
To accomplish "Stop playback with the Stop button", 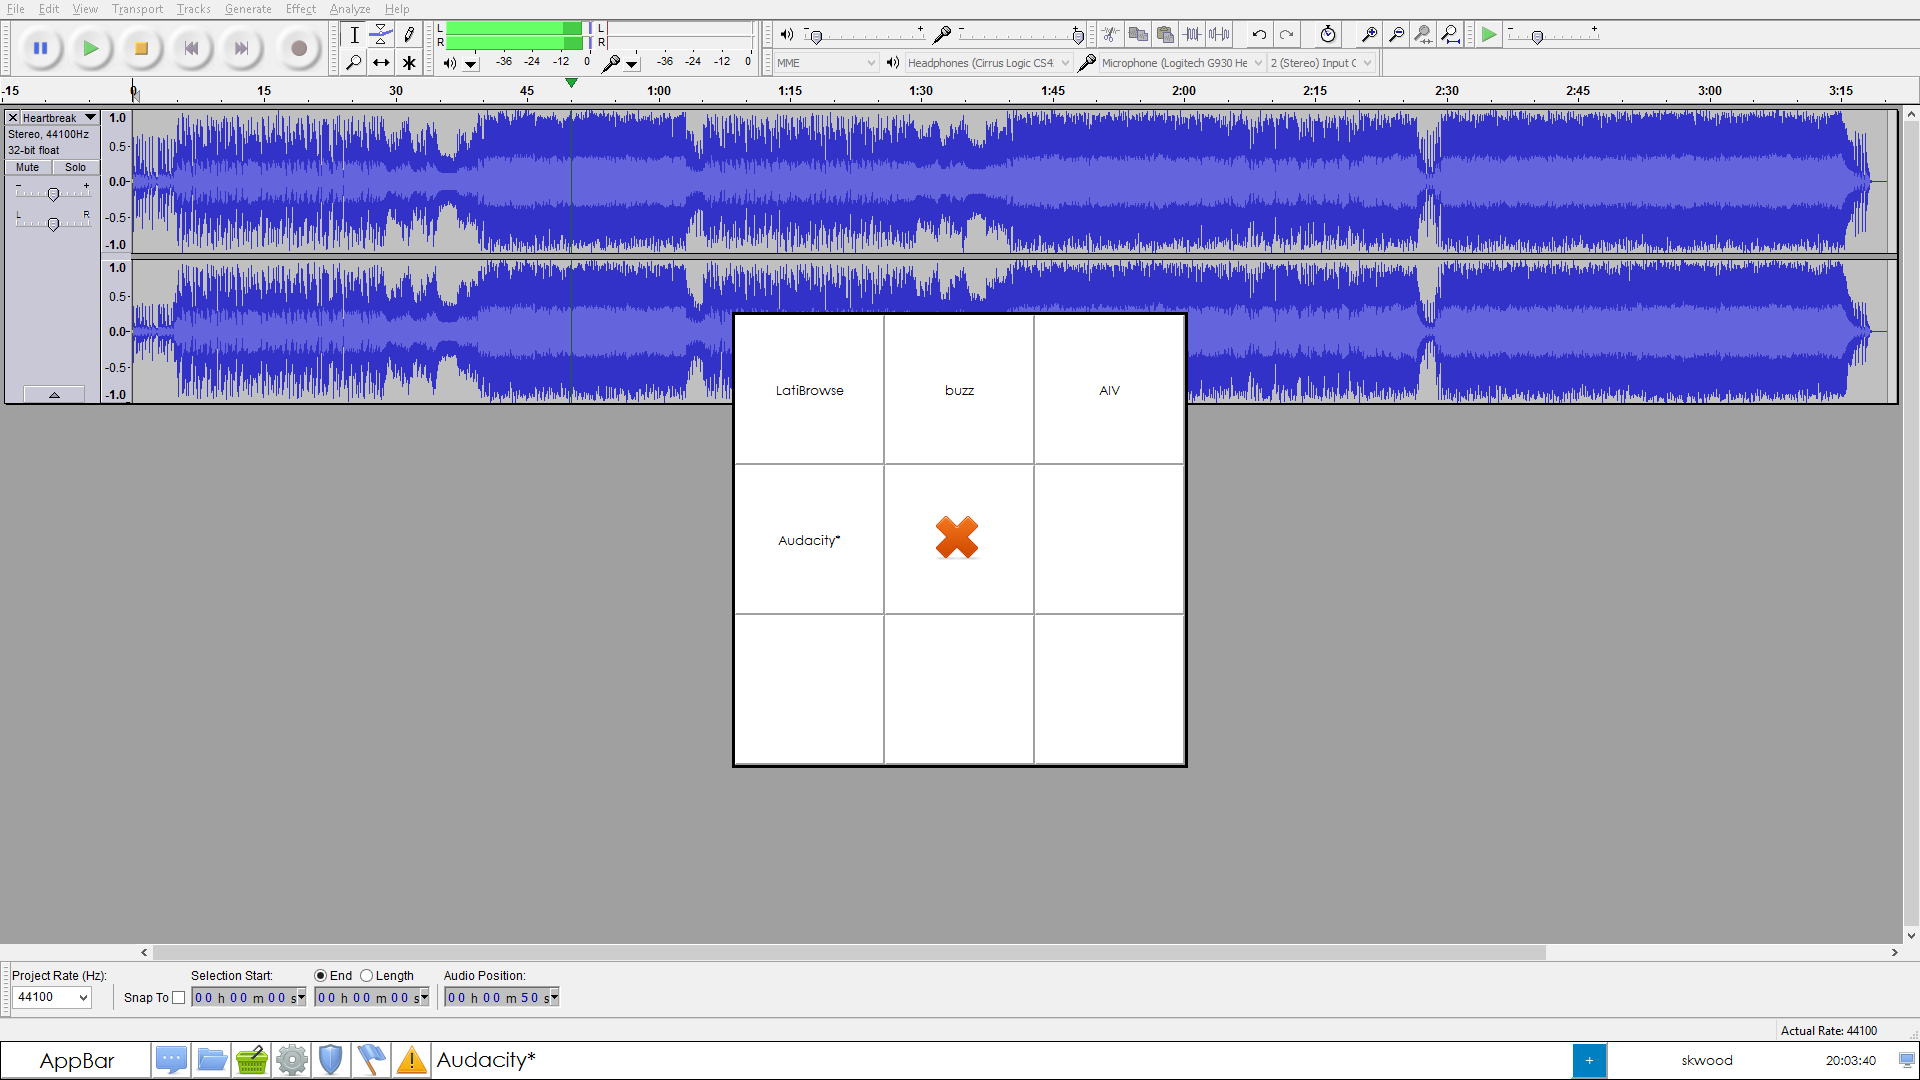I will 141,48.
